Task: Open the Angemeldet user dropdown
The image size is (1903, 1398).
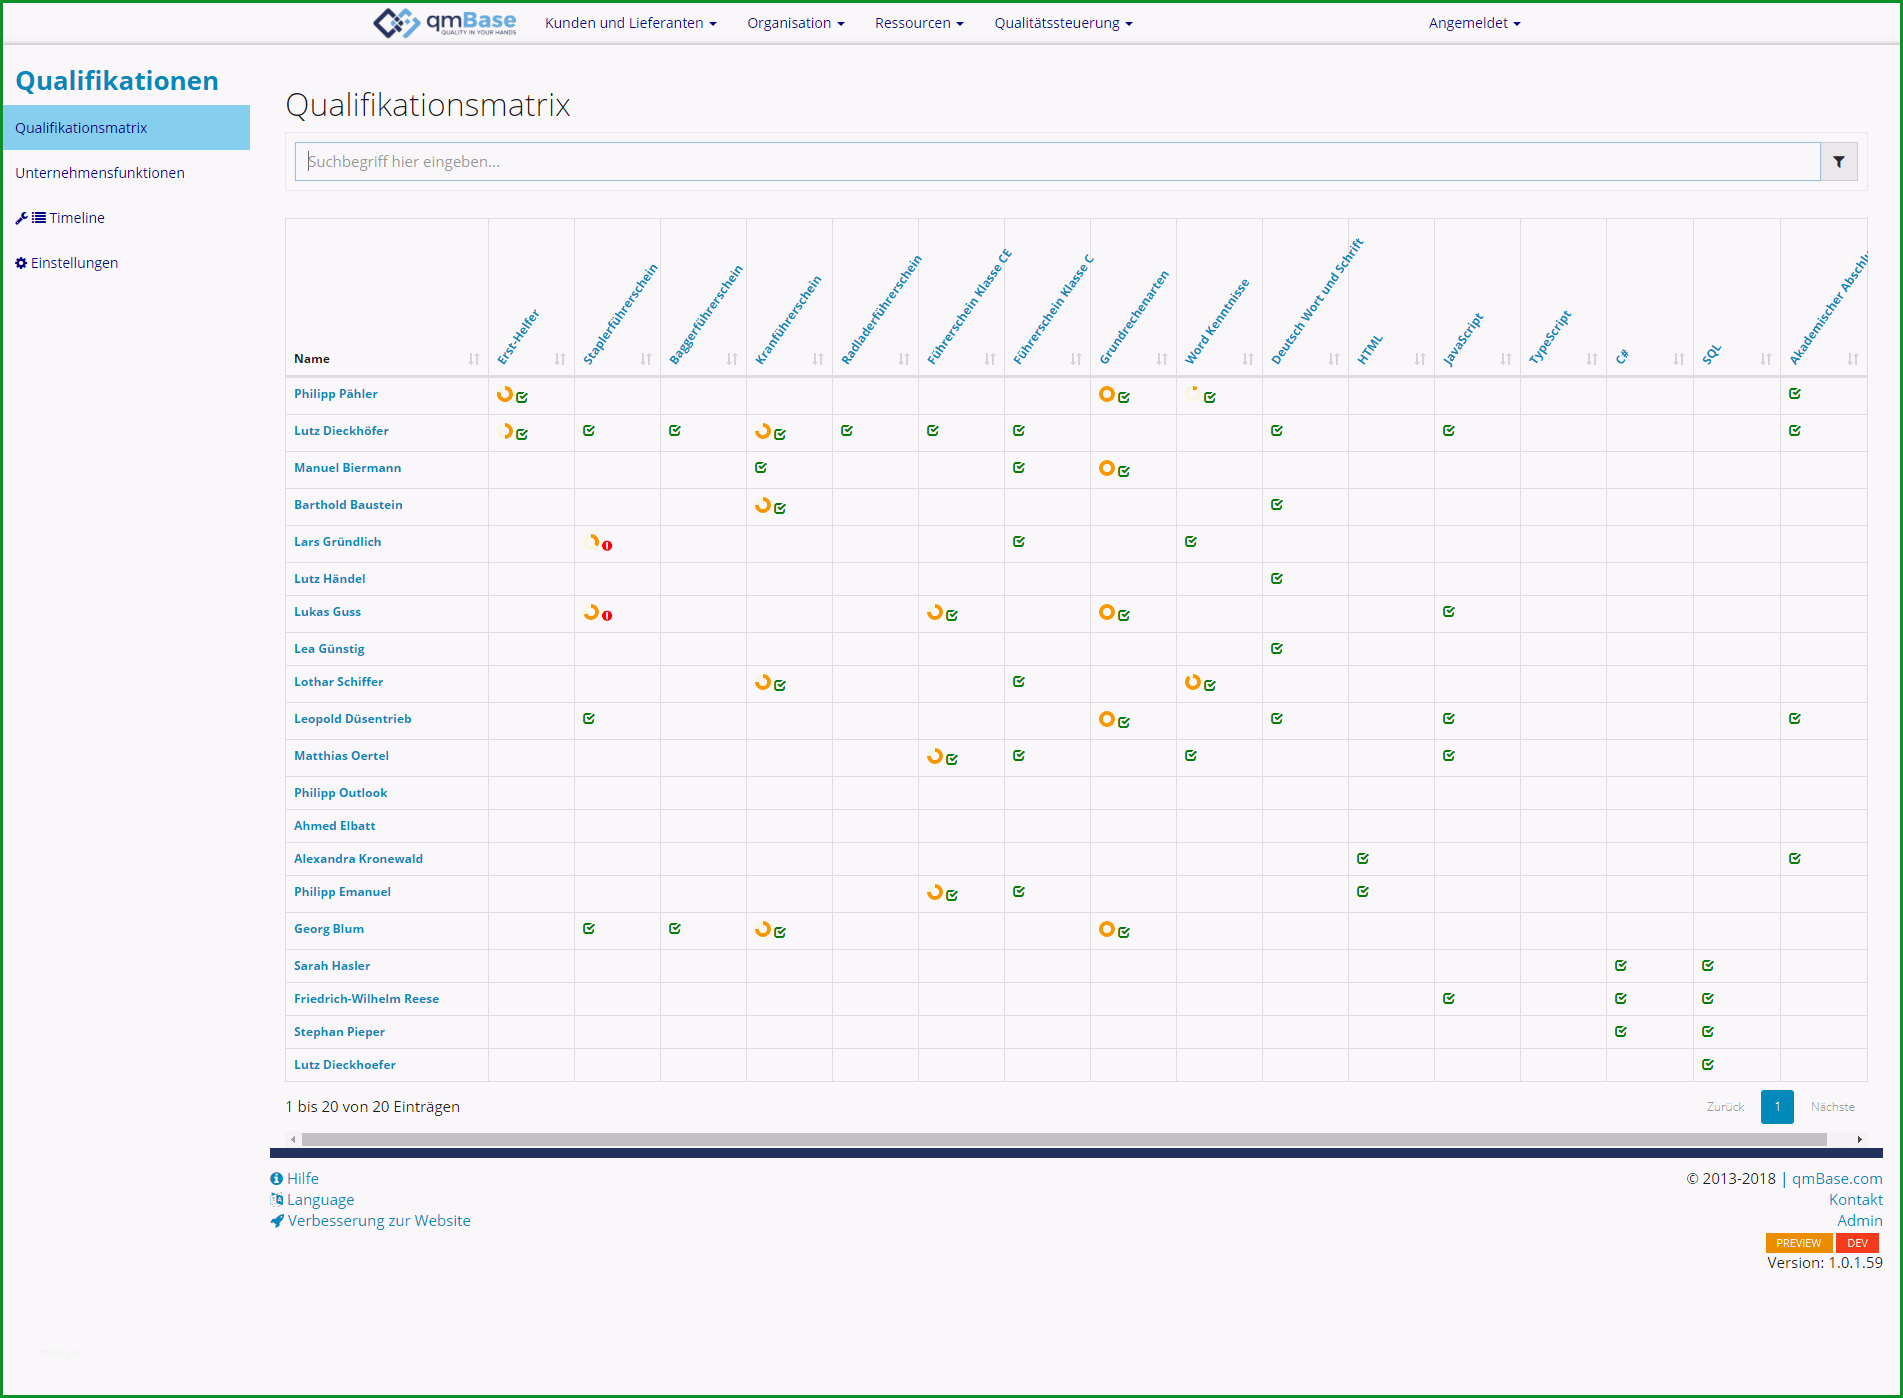Action: pyautogui.click(x=1475, y=23)
